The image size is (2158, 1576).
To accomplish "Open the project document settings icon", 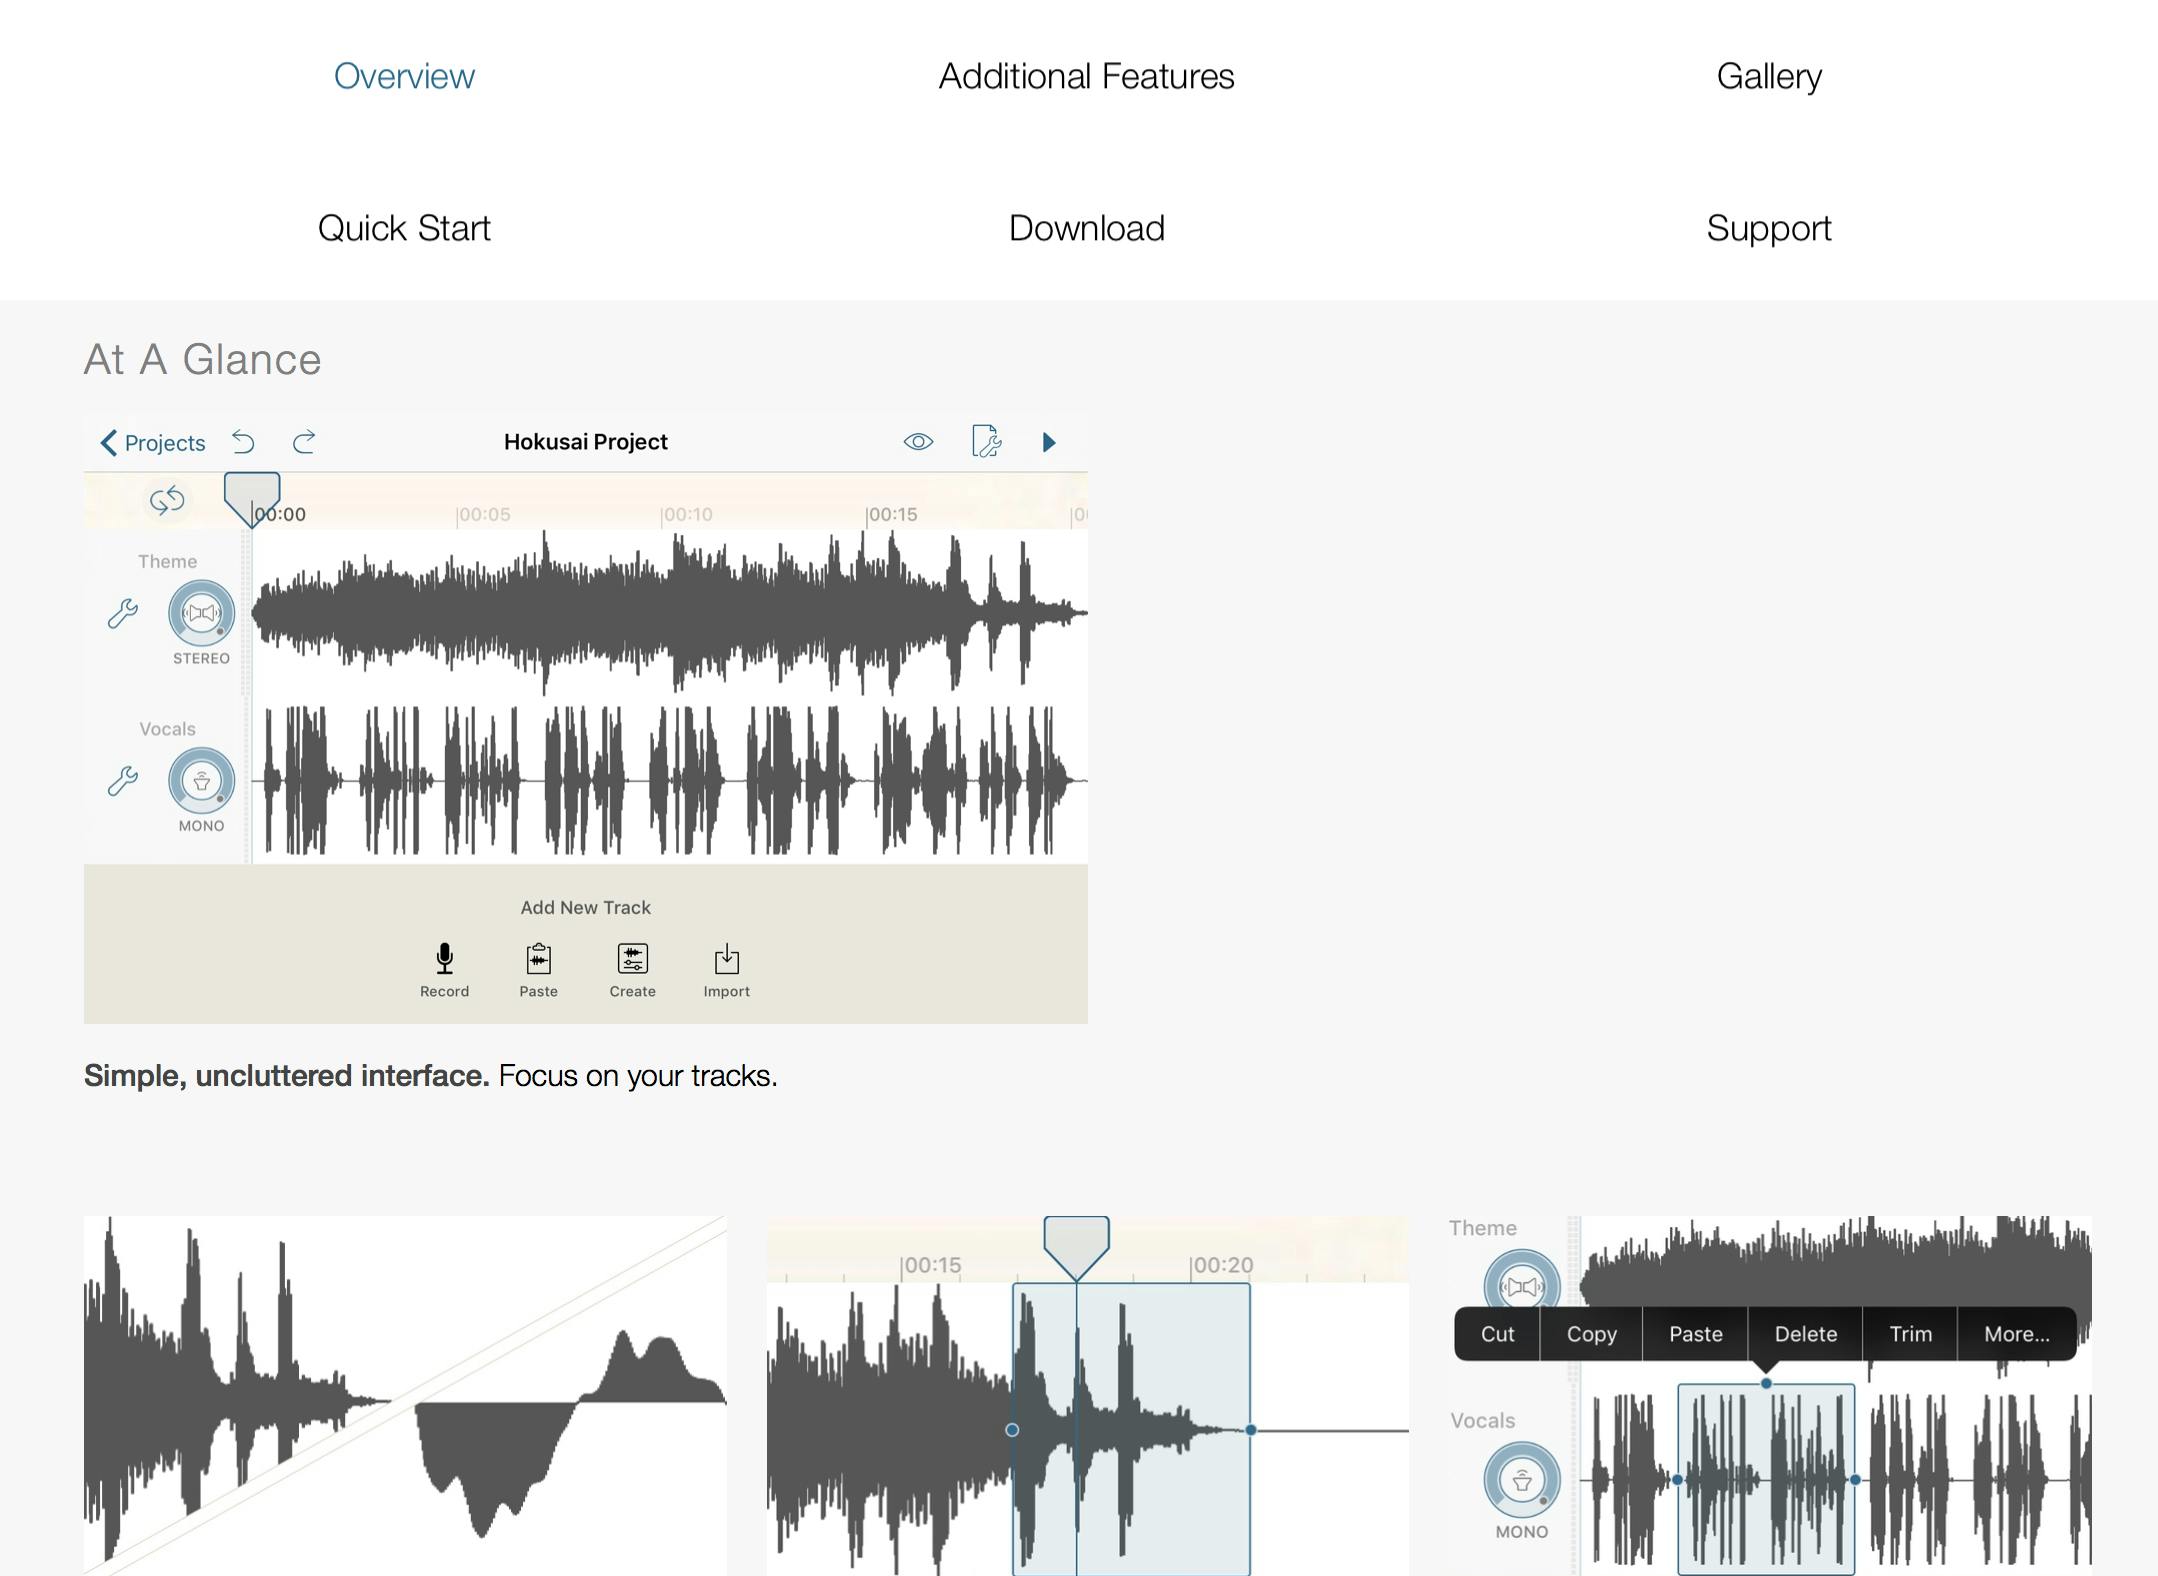I will point(986,441).
